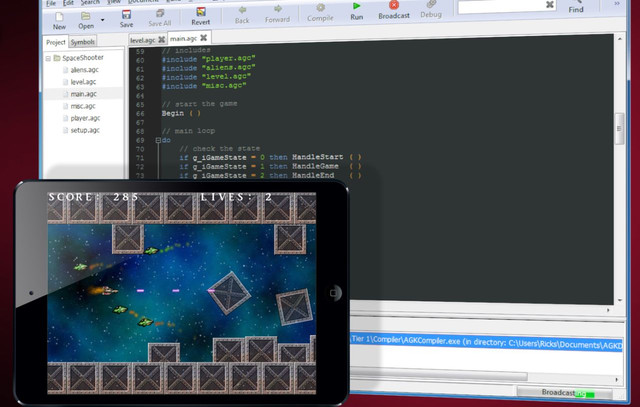The image size is (640, 407).
Task: Click the Compile toolbar icon
Action: [320, 9]
